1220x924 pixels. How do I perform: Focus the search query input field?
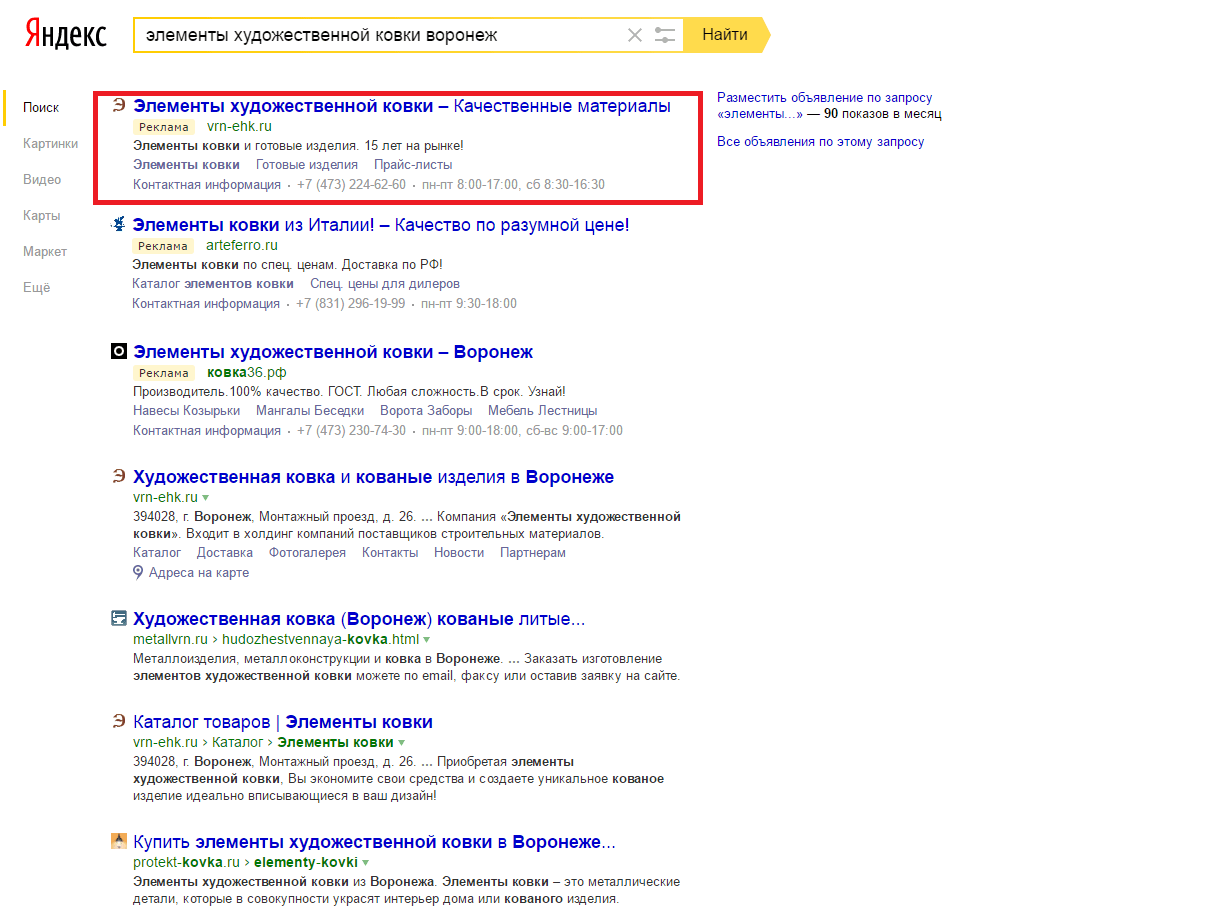point(380,35)
